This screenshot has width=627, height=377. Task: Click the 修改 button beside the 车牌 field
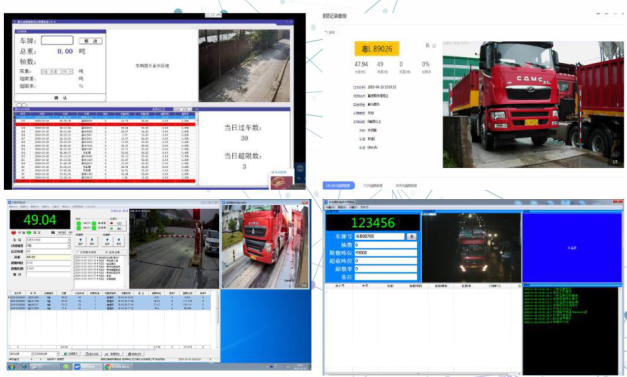pos(91,41)
